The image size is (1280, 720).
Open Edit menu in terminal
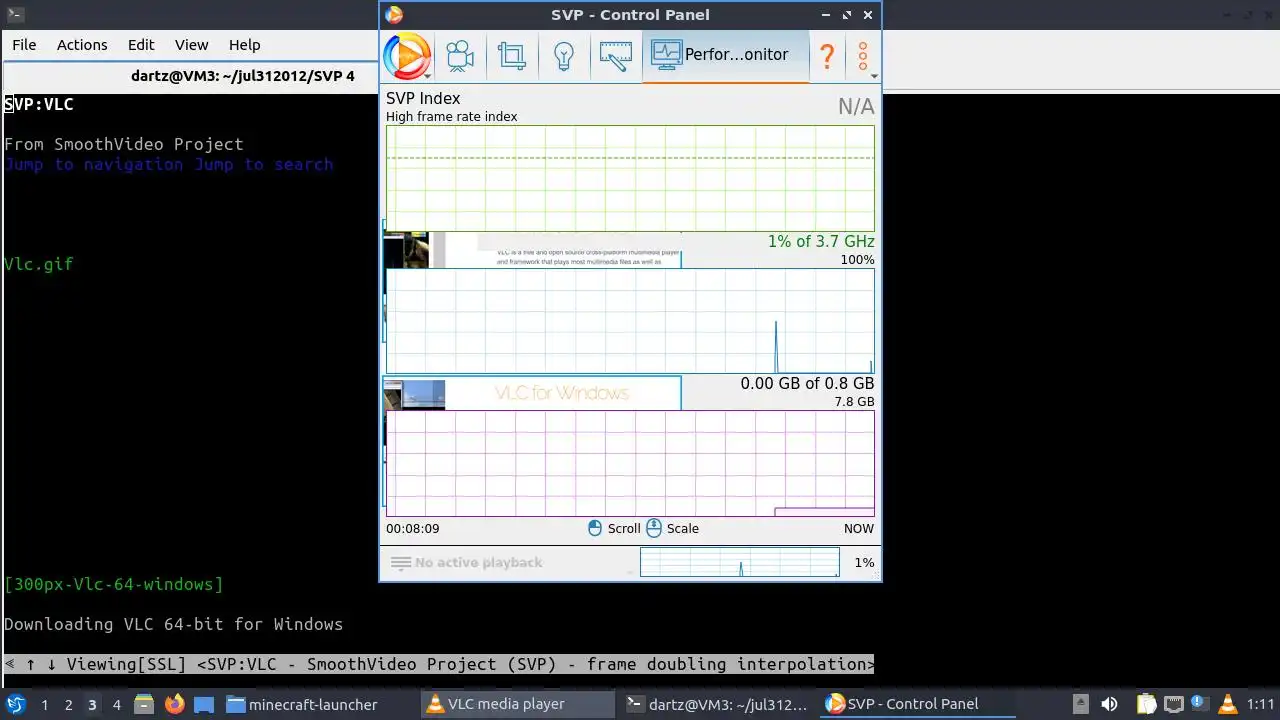tap(141, 45)
